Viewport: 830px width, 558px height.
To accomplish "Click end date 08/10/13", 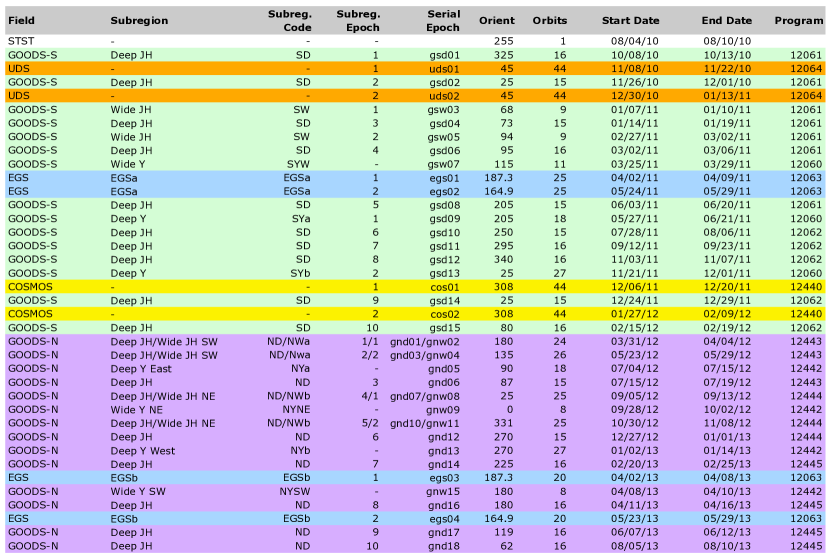I will point(727,546).
